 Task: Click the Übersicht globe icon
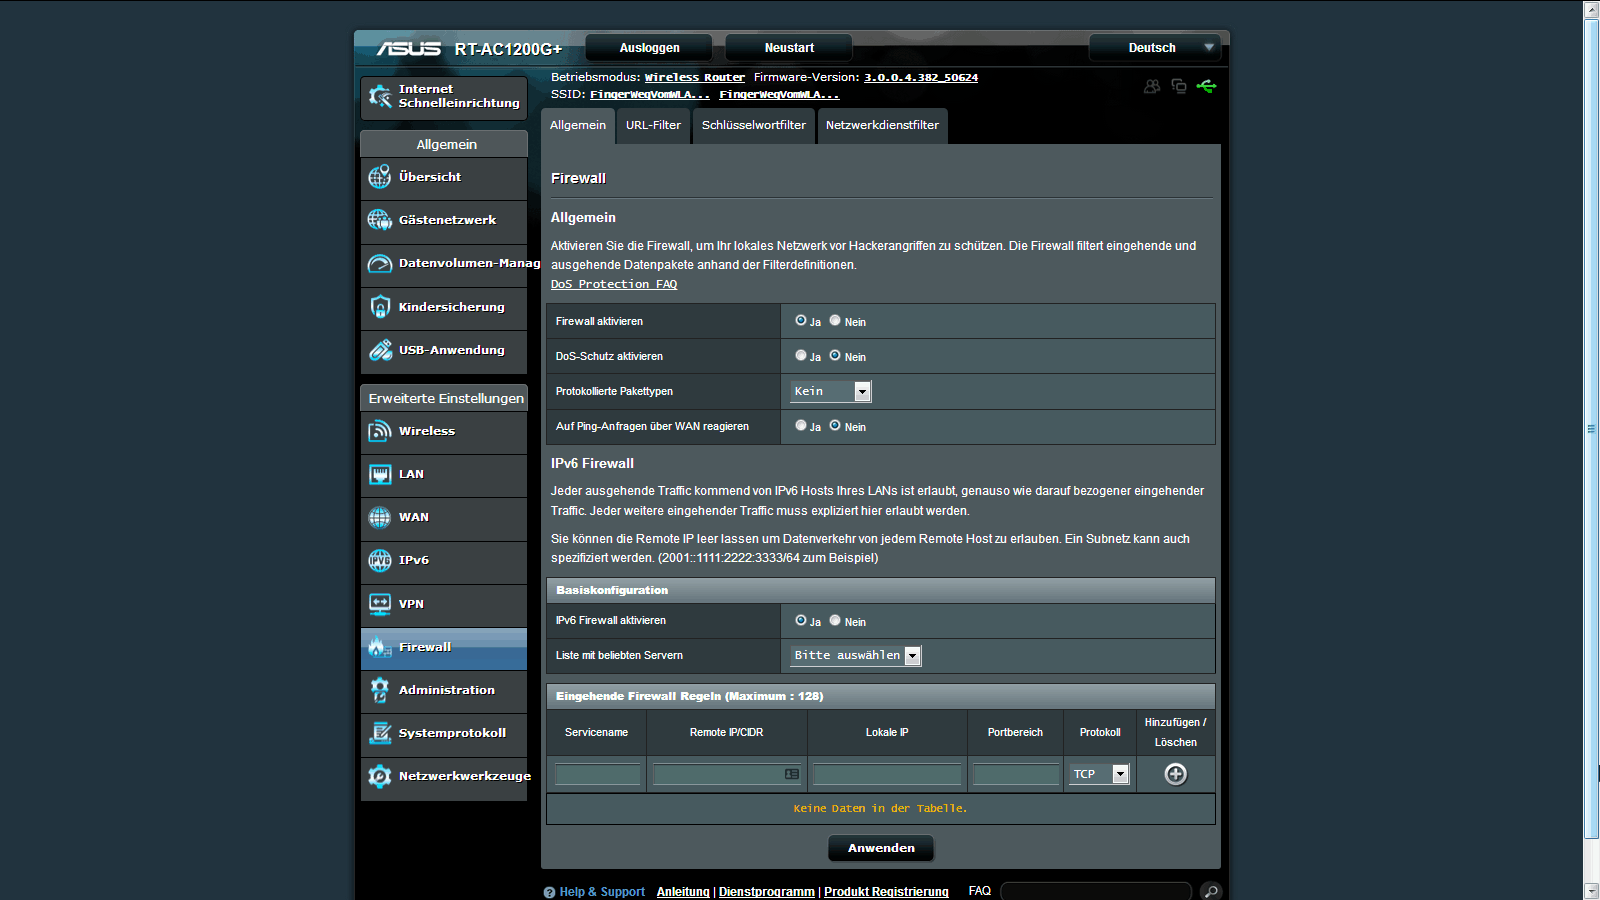tap(380, 177)
